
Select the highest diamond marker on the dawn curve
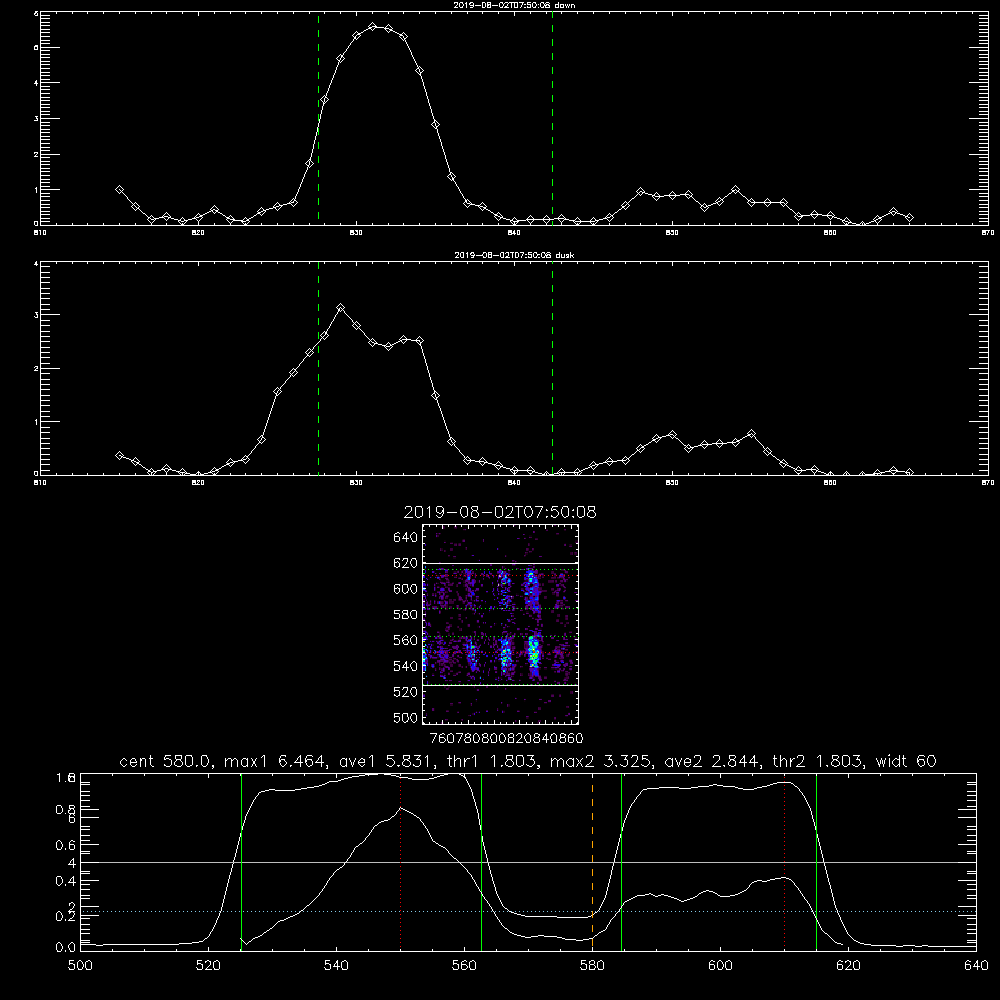click(373, 26)
